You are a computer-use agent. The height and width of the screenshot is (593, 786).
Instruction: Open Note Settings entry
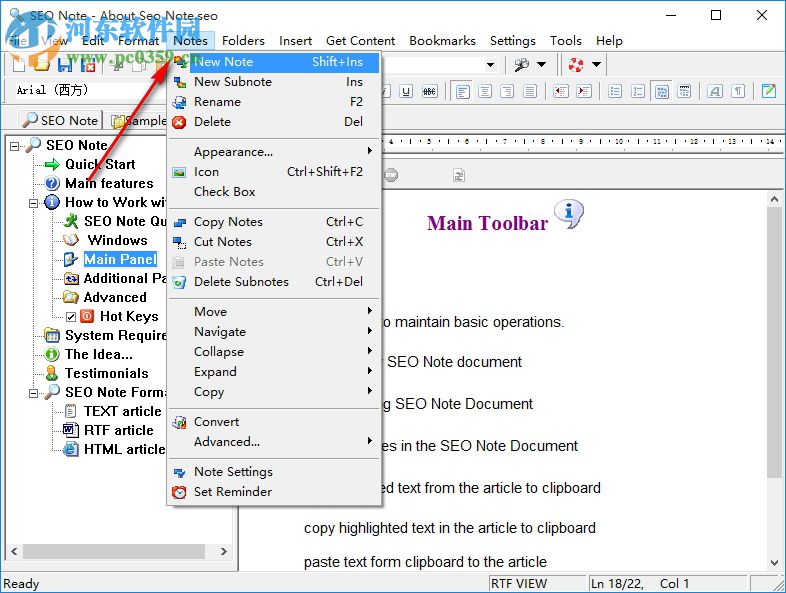pos(274,472)
